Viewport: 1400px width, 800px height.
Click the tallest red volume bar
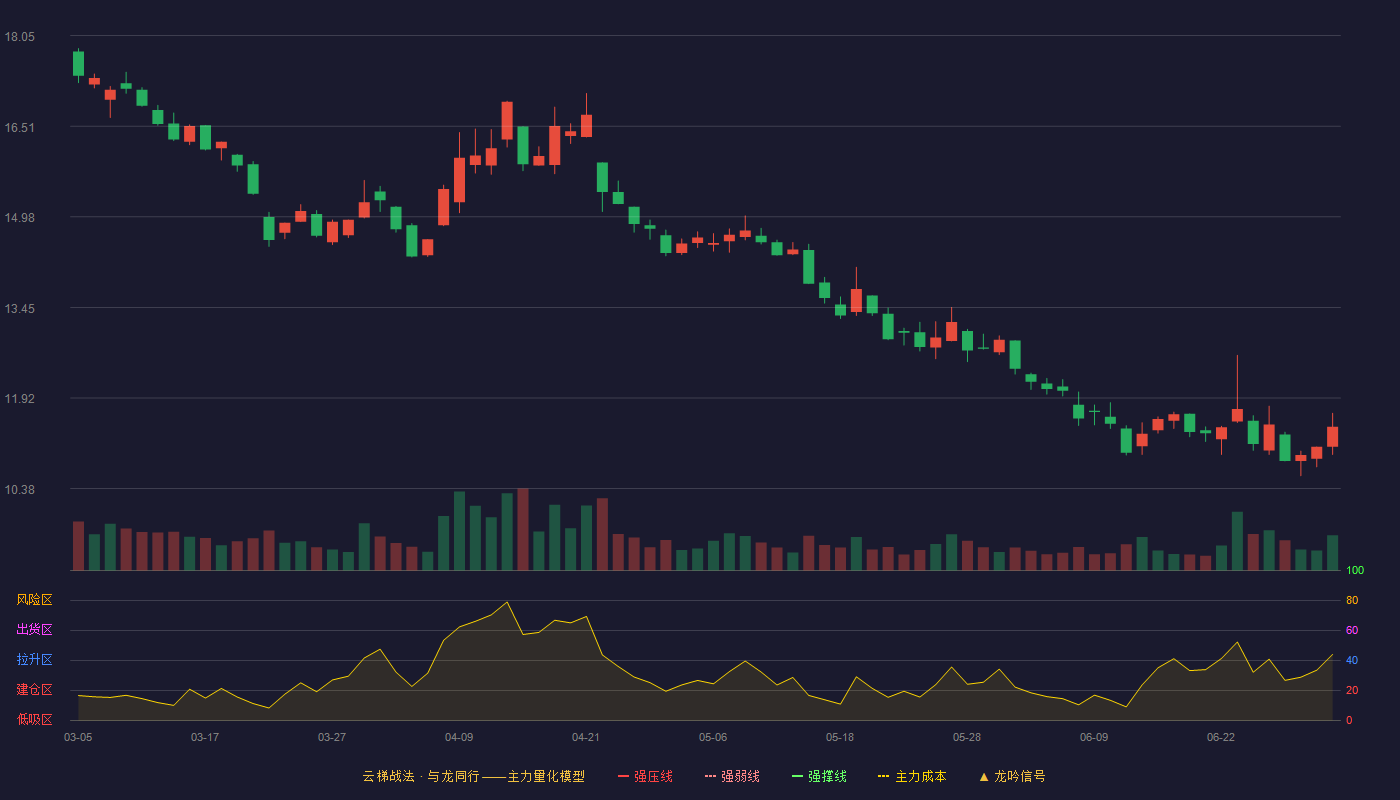(523, 529)
